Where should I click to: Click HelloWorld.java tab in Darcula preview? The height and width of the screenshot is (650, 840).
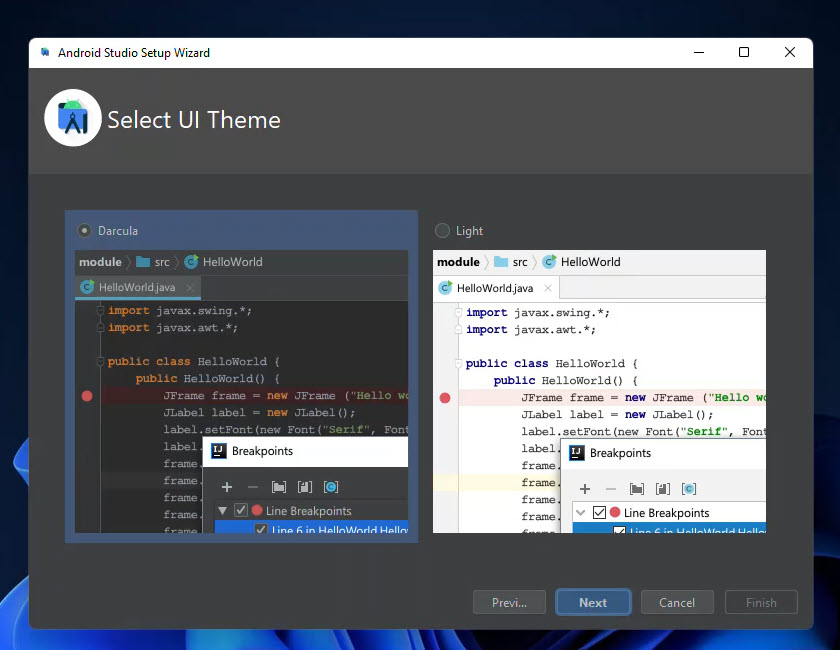pos(138,287)
